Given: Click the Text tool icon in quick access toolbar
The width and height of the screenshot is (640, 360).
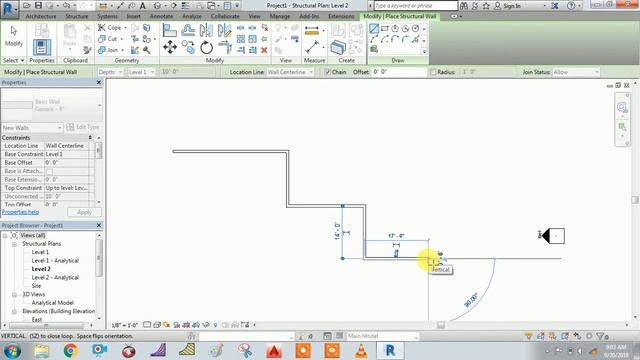Looking at the screenshot, I should coord(143,6).
